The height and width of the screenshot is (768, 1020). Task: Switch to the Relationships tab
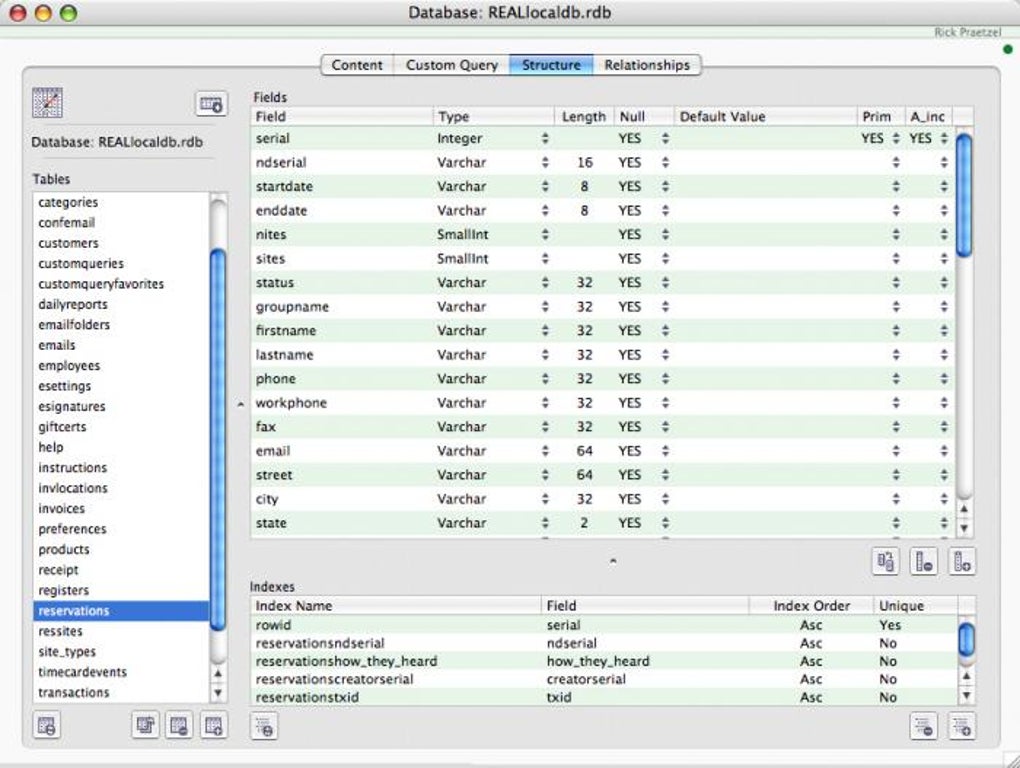[x=647, y=65]
